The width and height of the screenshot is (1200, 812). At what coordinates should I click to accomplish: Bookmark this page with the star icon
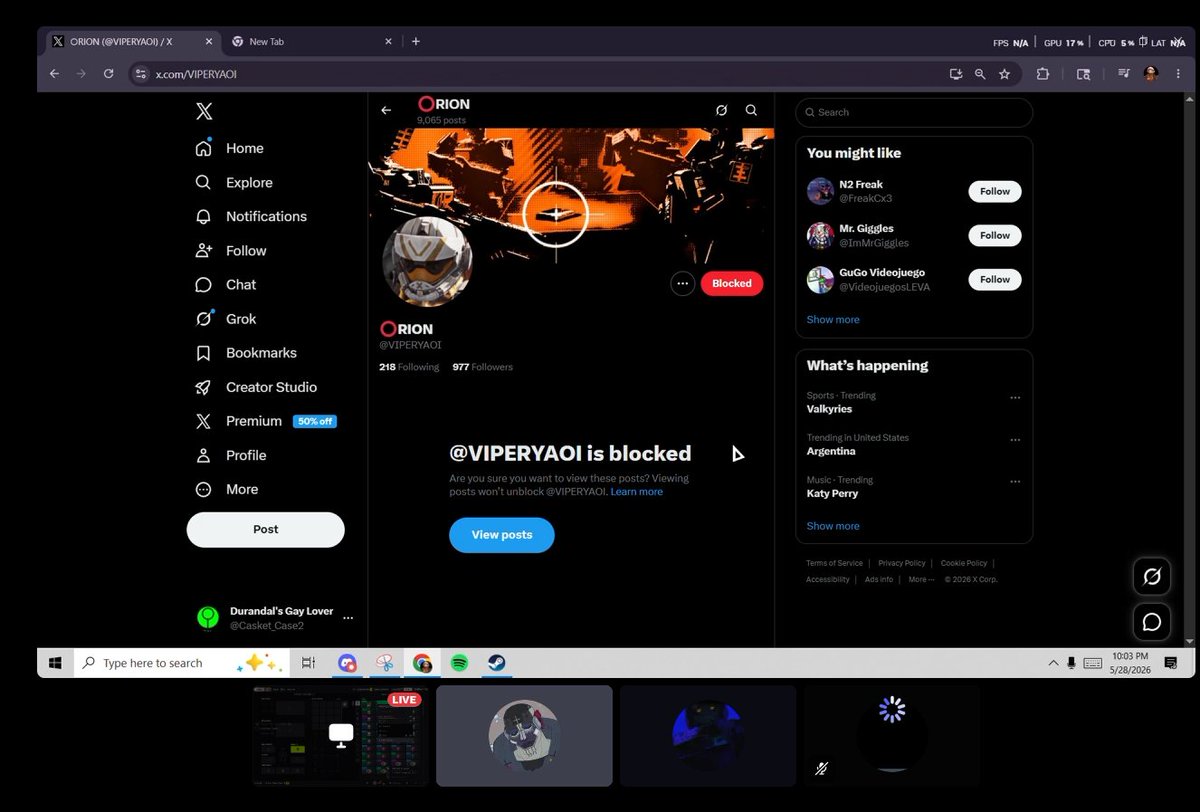[x=1004, y=74]
